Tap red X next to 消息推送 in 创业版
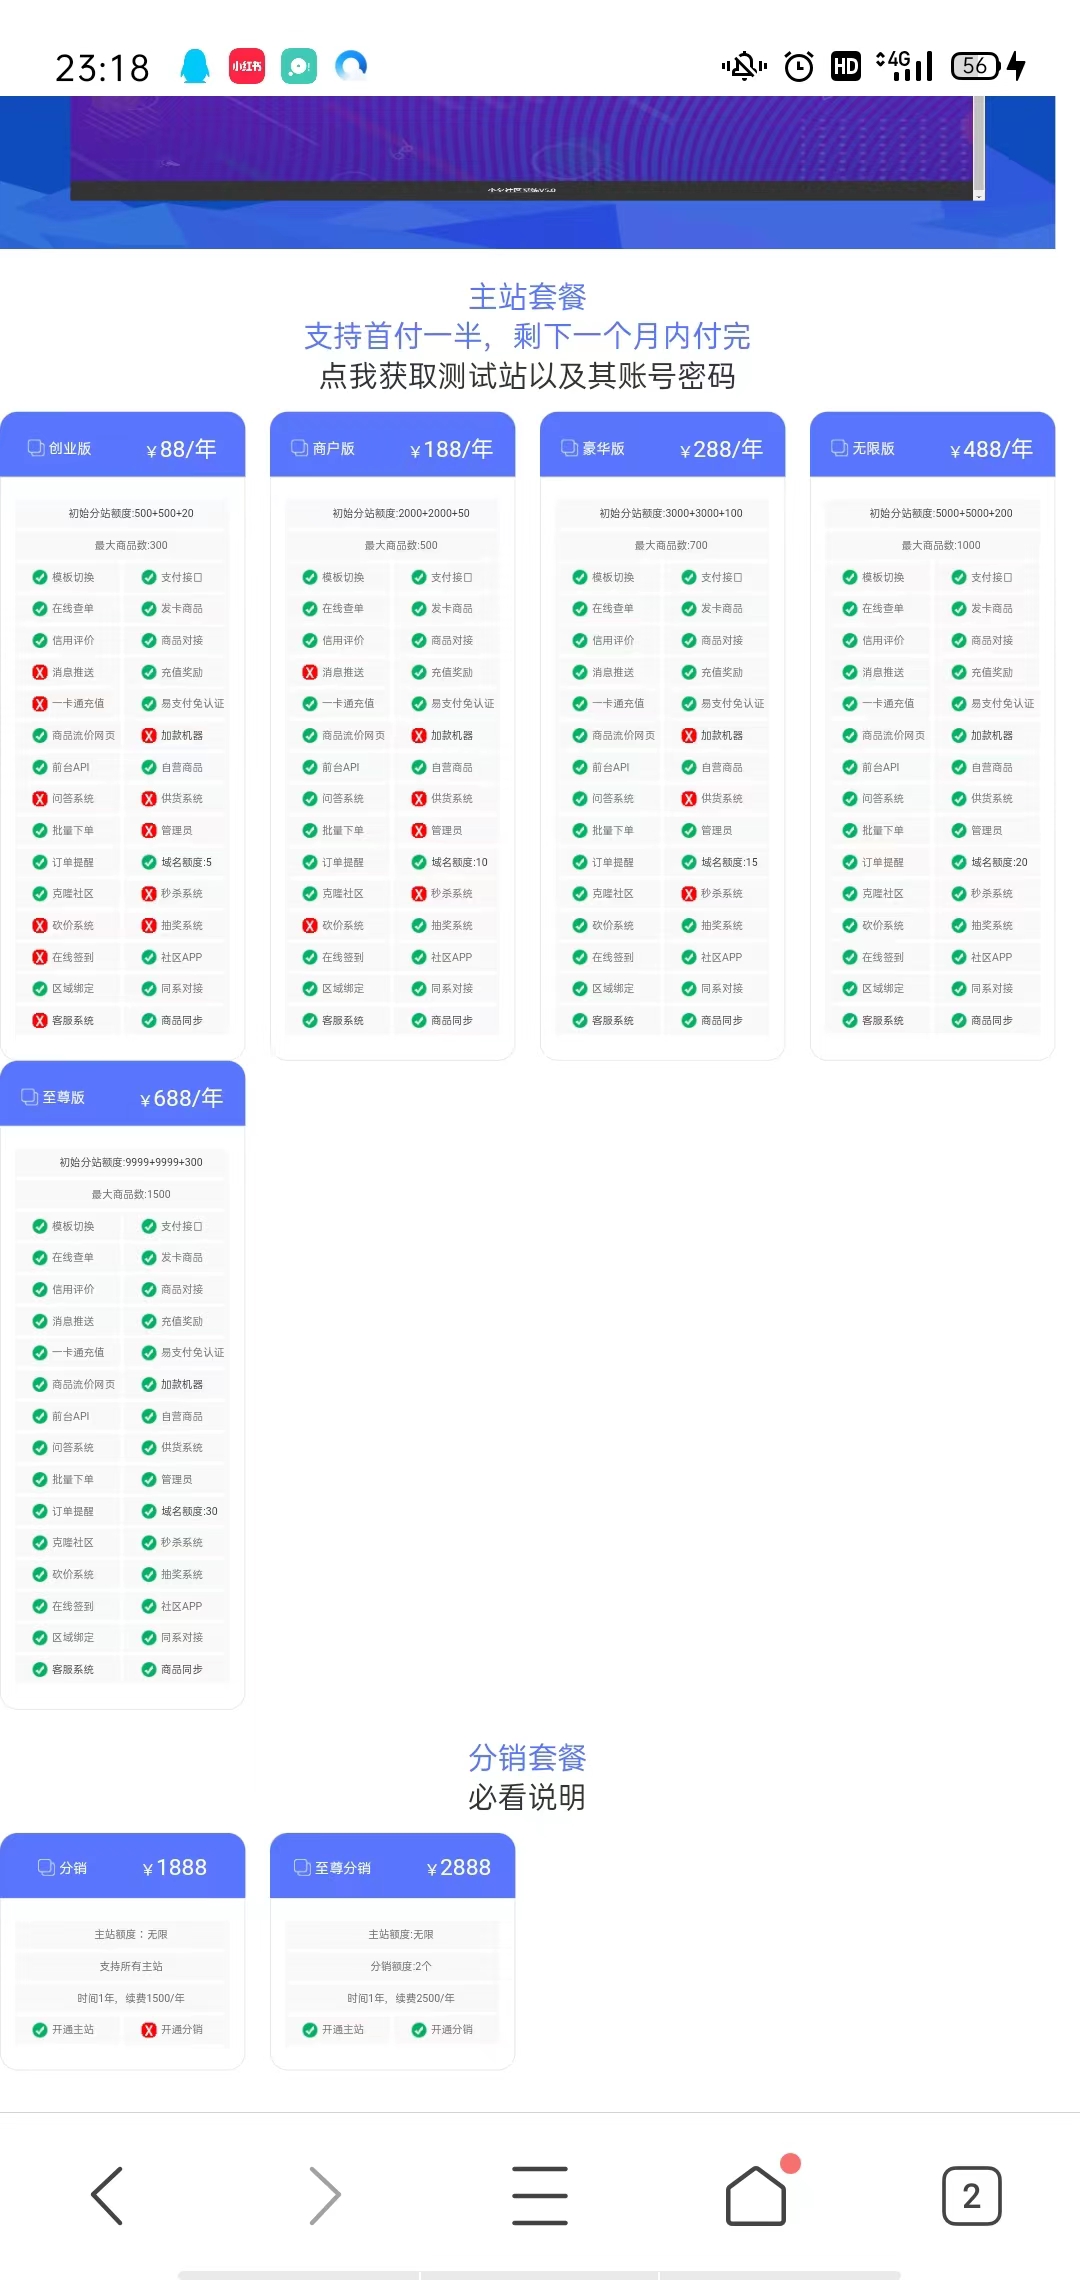 pyautogui.click(x=40, y=672)
